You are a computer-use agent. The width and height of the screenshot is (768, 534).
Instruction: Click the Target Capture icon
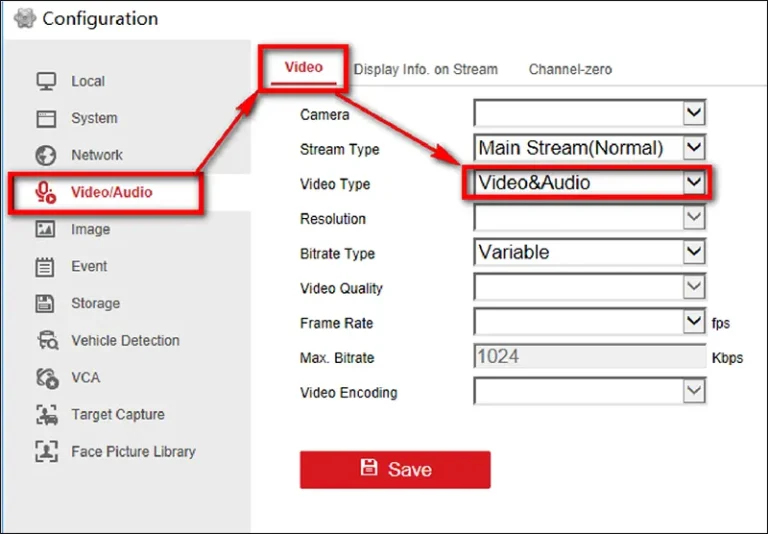pos(45,414)
